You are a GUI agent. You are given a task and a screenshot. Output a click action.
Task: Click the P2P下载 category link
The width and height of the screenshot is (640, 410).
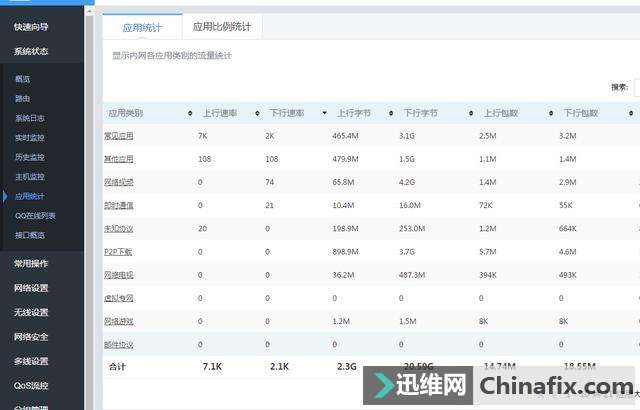point(118,251)
